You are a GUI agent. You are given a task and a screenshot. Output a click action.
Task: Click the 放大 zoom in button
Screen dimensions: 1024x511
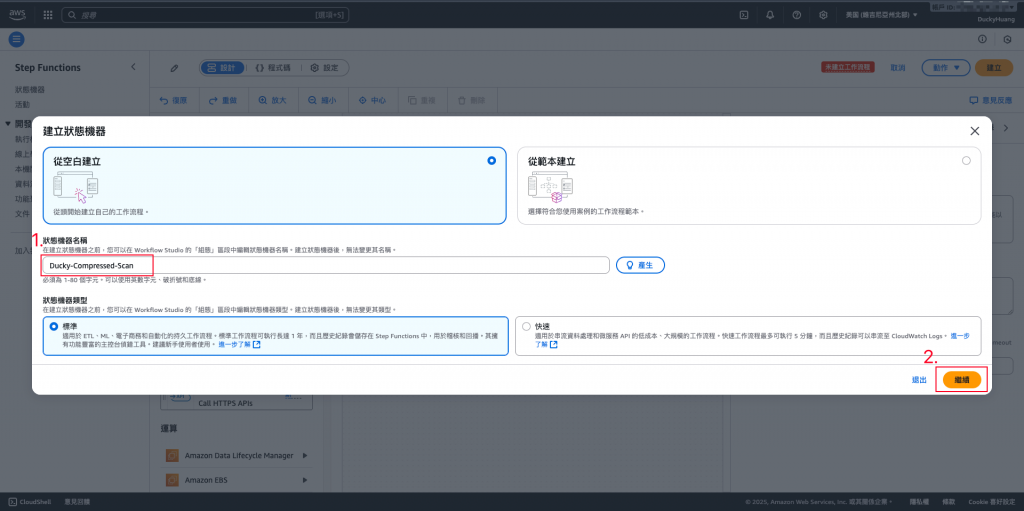[272, 101]
